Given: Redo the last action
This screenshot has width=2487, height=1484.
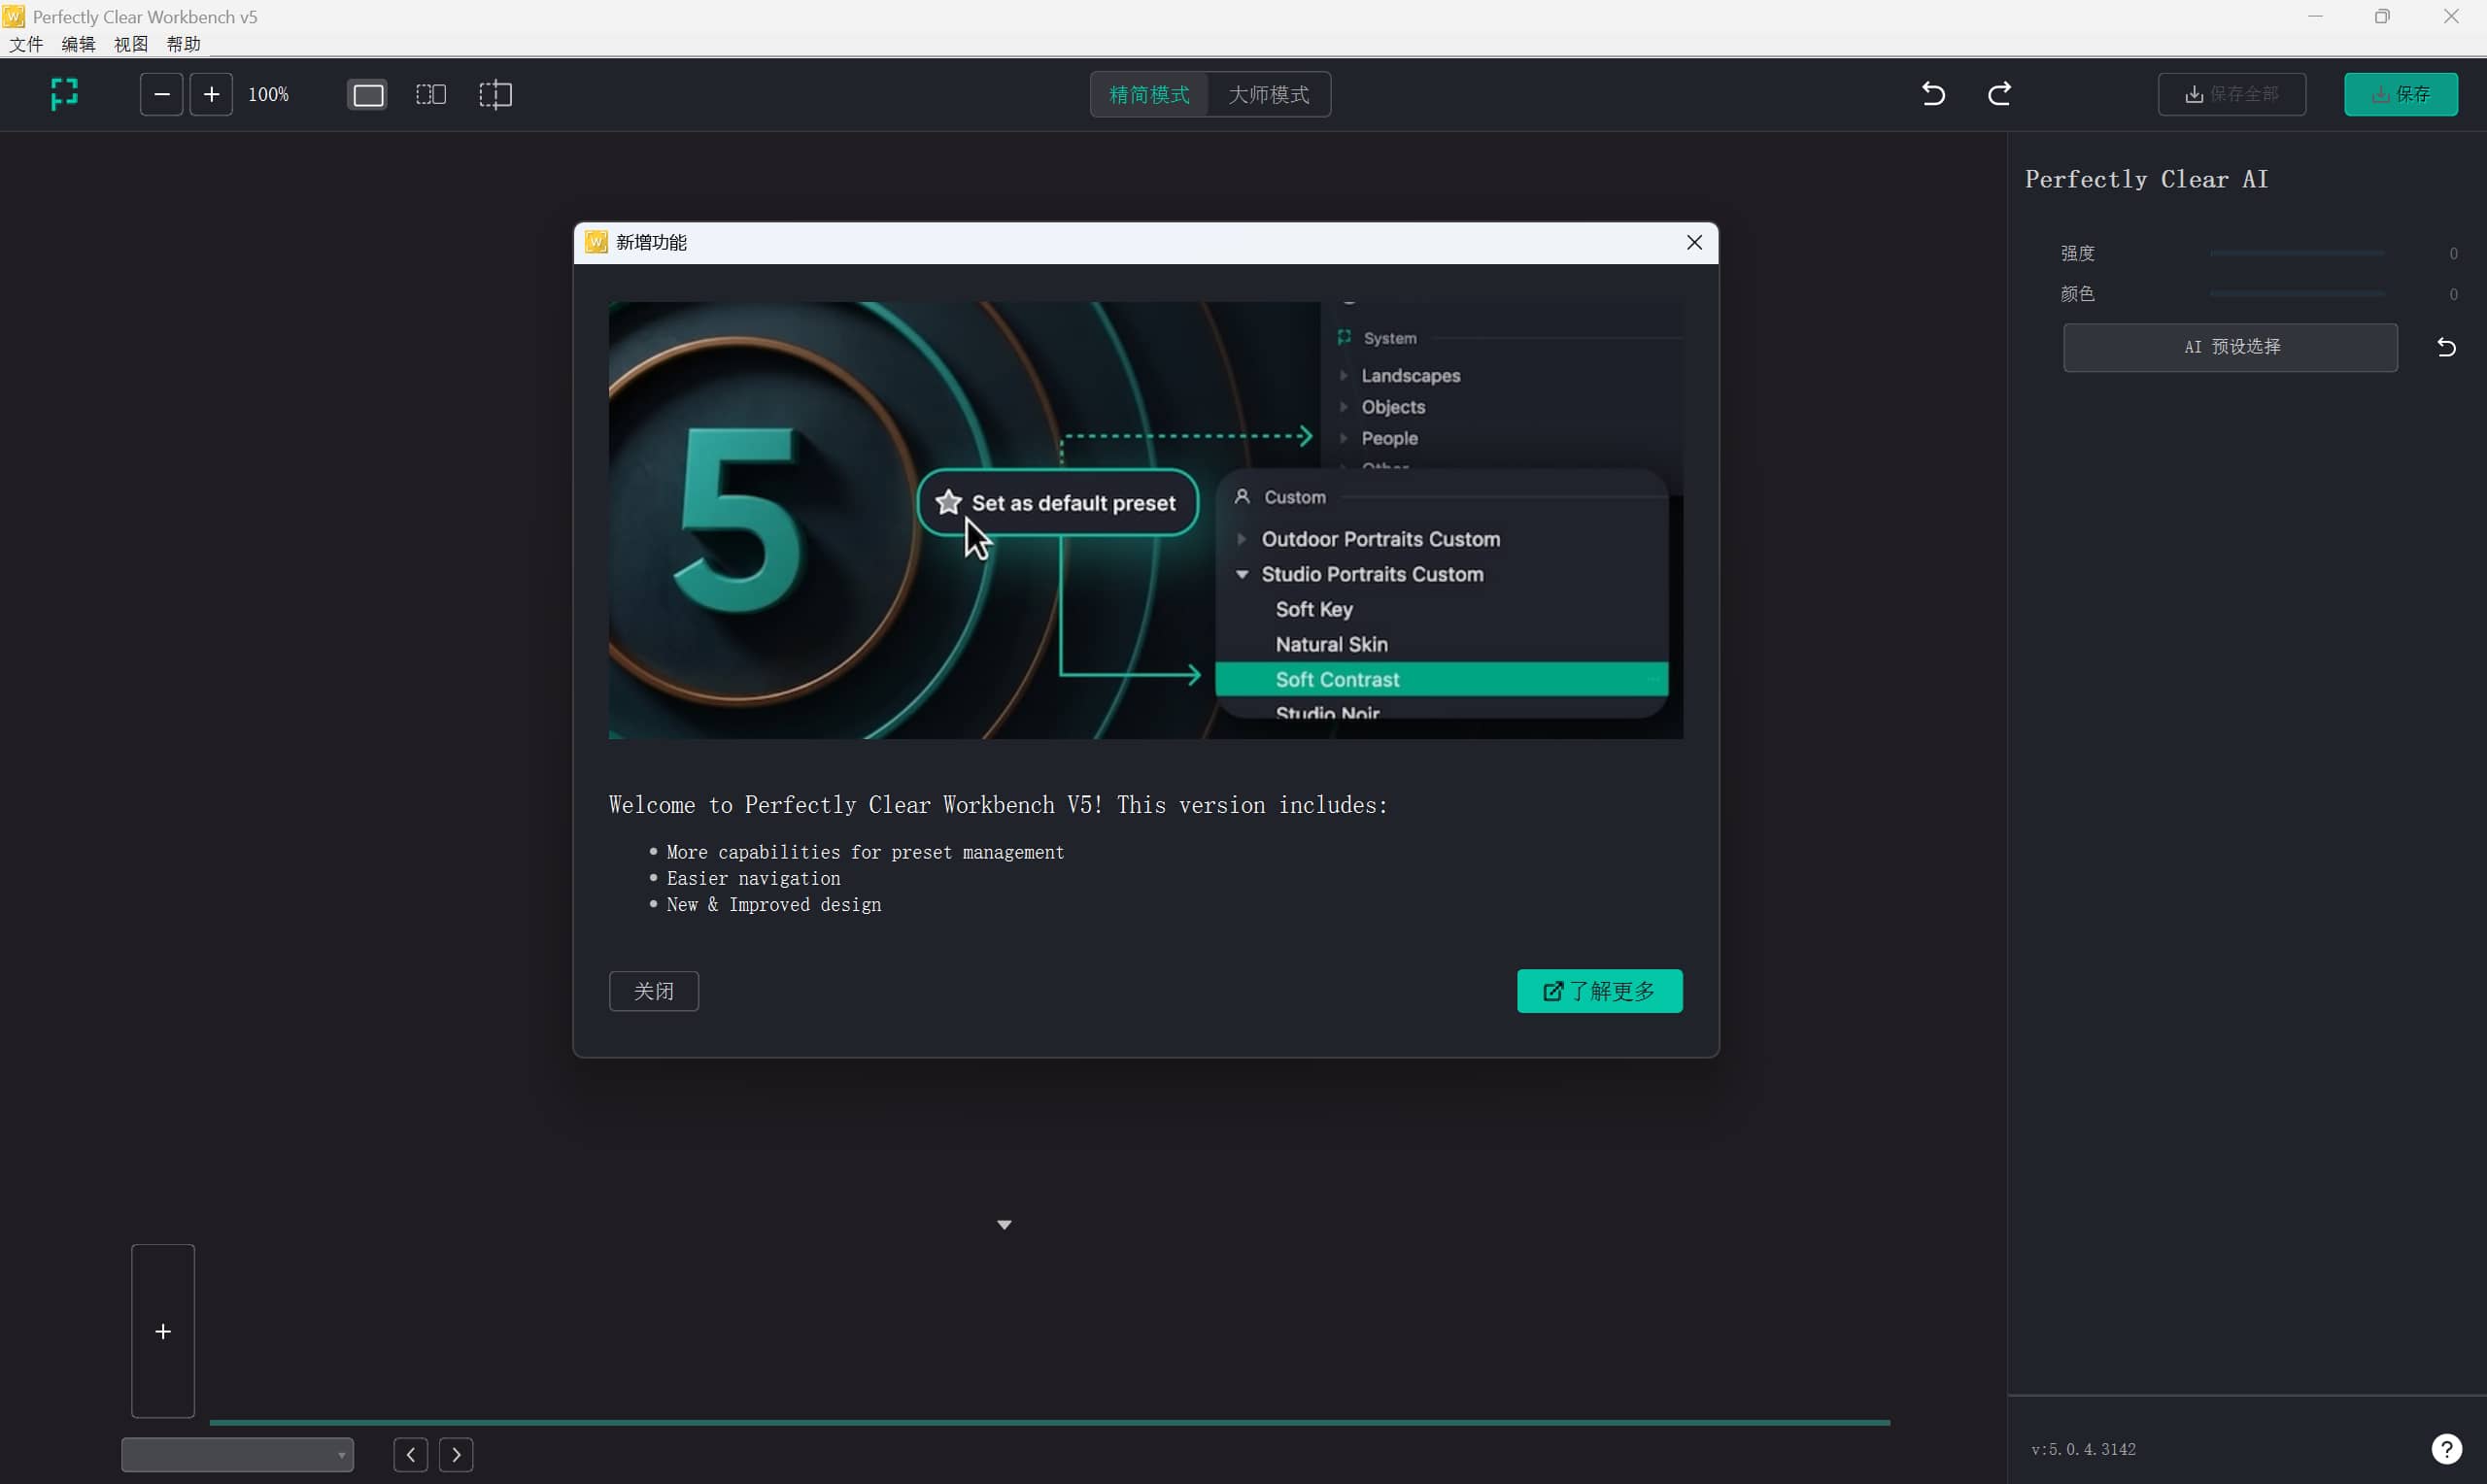Looking at the screenshot, I should 1999,94.
